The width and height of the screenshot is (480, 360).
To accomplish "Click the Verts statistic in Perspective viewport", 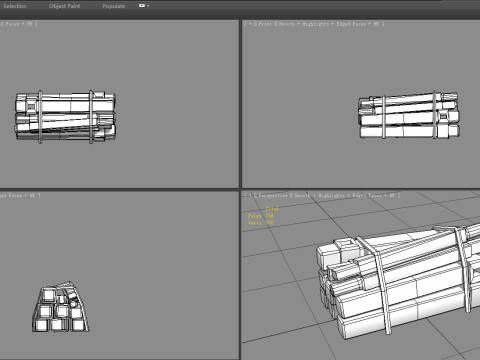I will (x=261, y=223).
